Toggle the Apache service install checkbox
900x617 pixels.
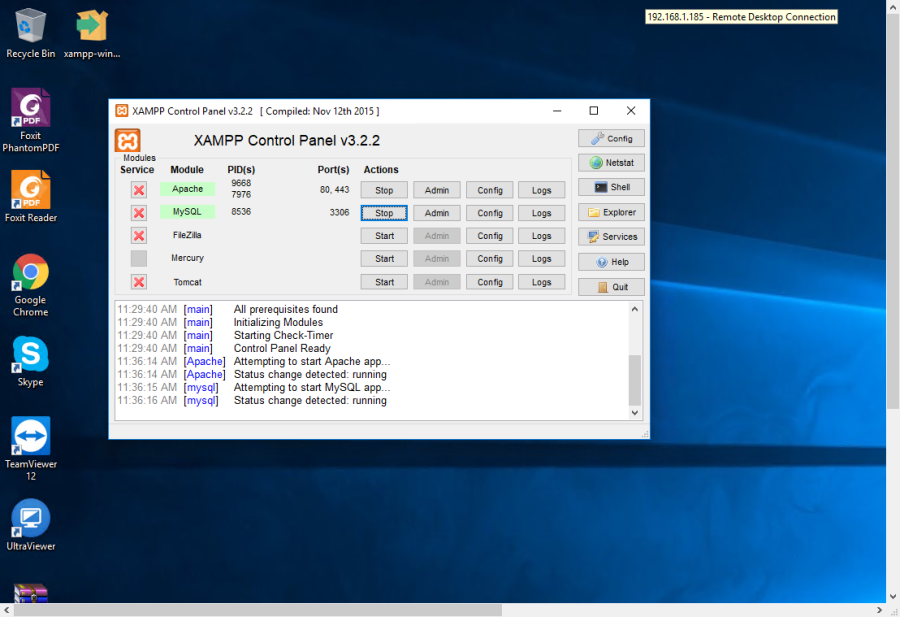coord(139,190)
